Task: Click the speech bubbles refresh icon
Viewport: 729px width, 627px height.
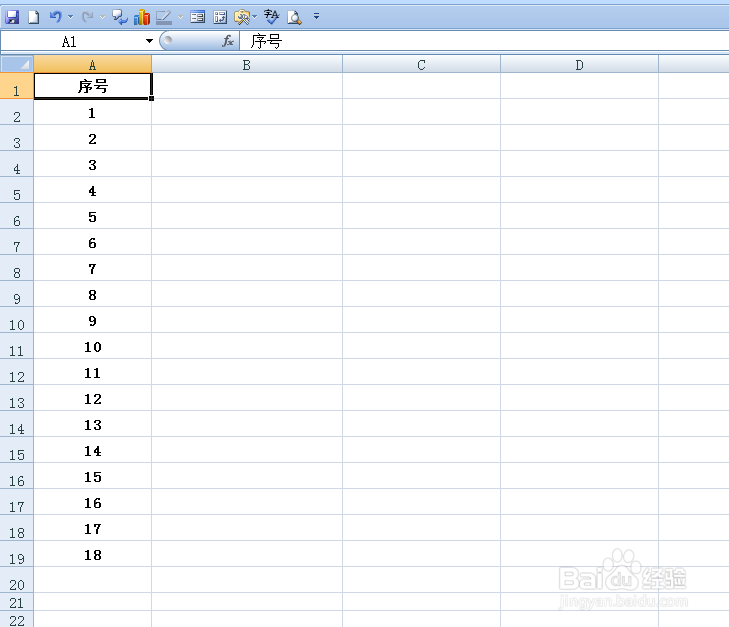Action: [120, 17]
